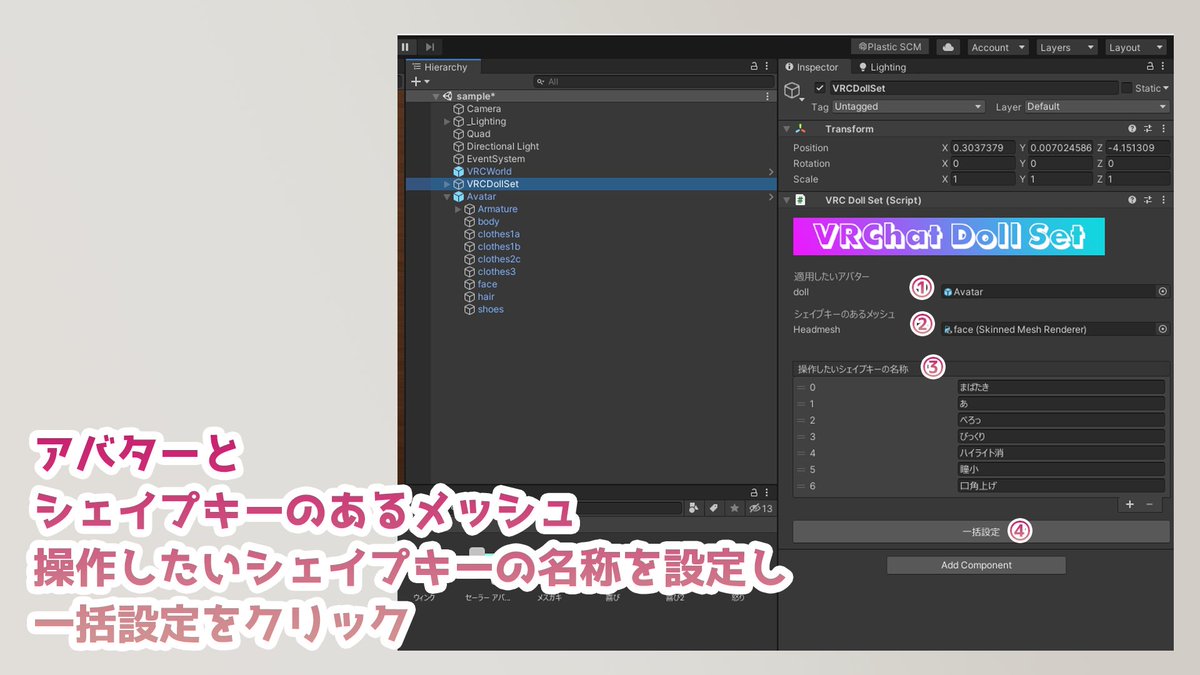
Task: Open VRC Doll Set preset settings icon
Action: pyautogui.click(x=1148, y=200)
